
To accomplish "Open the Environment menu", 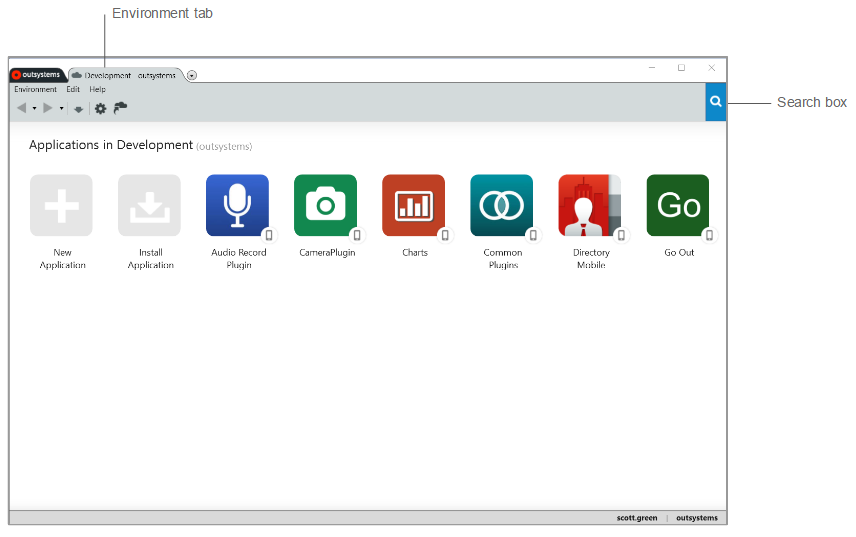I will 35,89.
